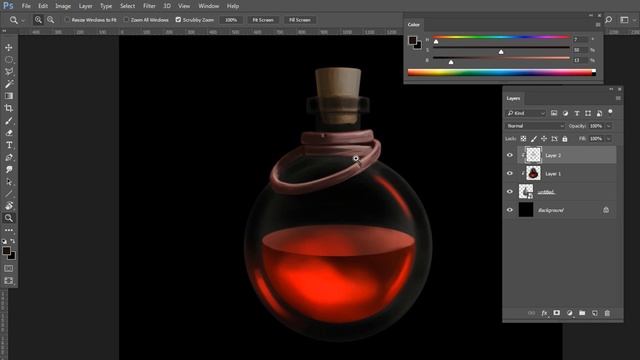This screenshot has height=360, width=640.
Task: Hide Layer 2 visibility eye
Action: (509, 155)
